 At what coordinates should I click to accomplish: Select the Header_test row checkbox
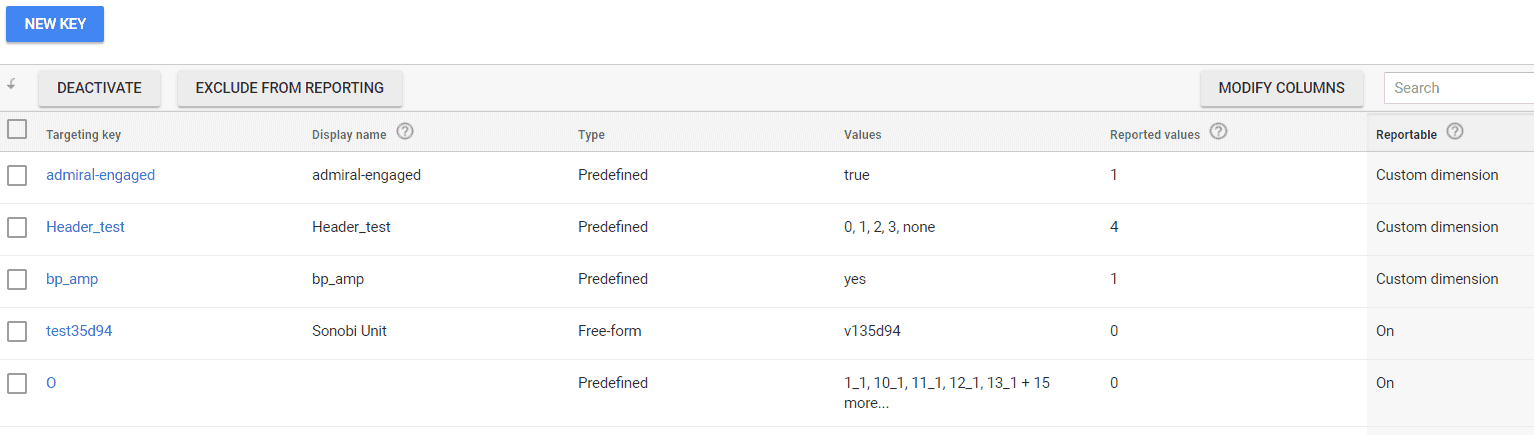coord(17,227)
